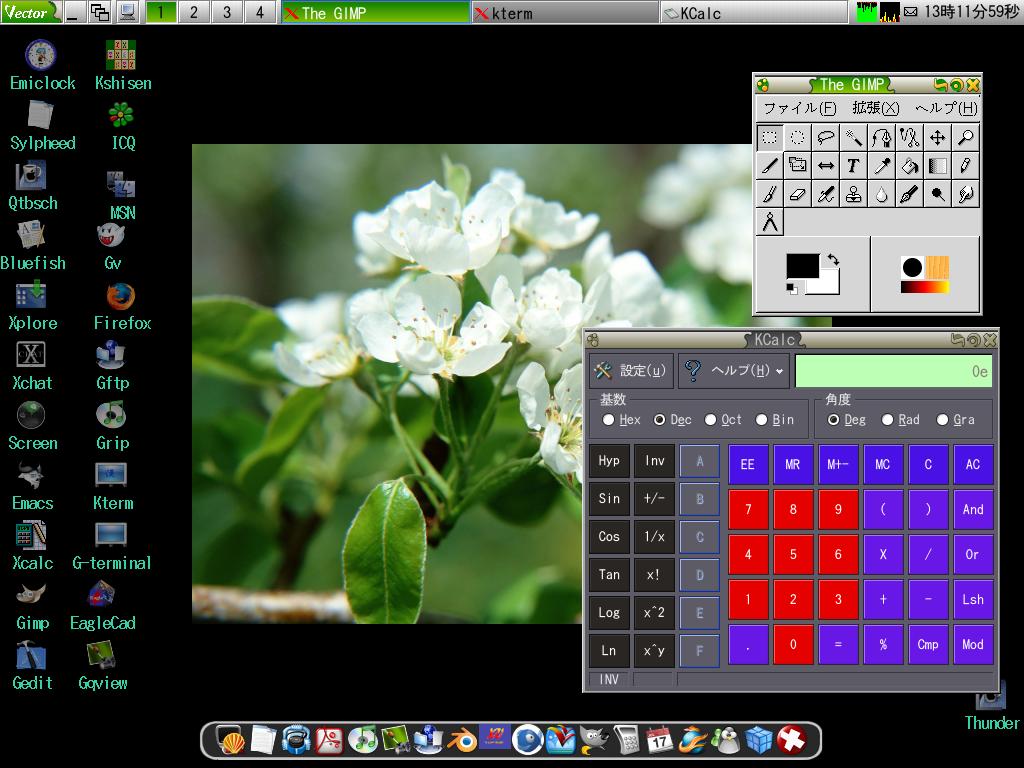Screen dimensions: 1024x768
Task: Choose the Bucket Fill tool
Action: tap(909, 166)
